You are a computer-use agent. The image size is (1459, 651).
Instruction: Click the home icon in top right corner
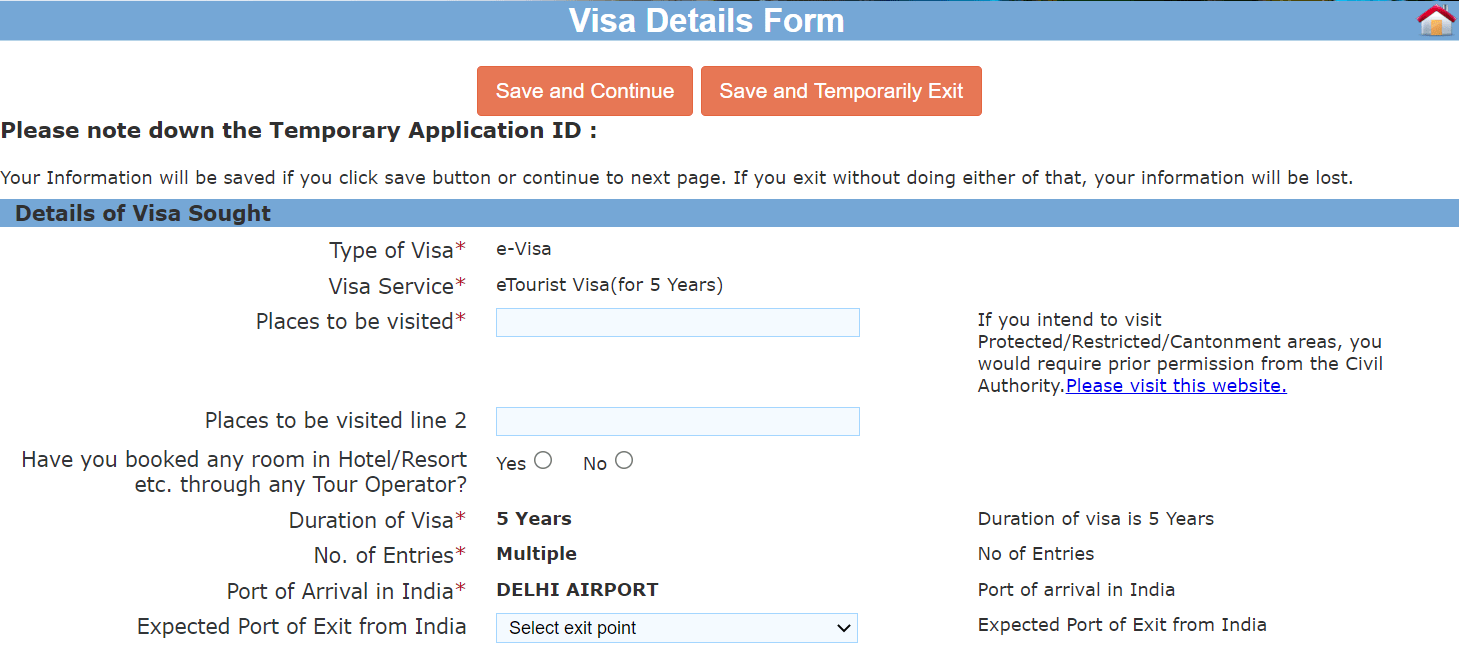coord(1435,19)
